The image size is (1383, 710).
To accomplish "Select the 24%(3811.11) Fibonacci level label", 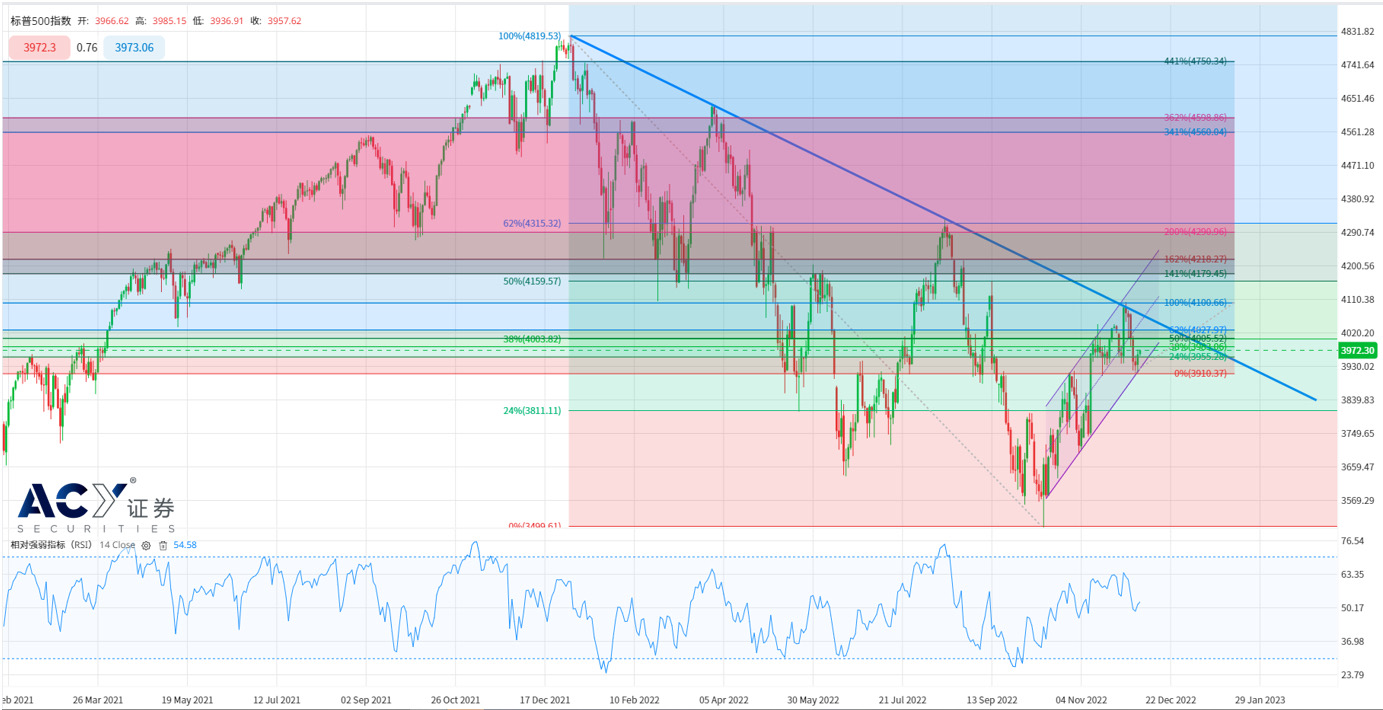I will [x=531, y=410].
